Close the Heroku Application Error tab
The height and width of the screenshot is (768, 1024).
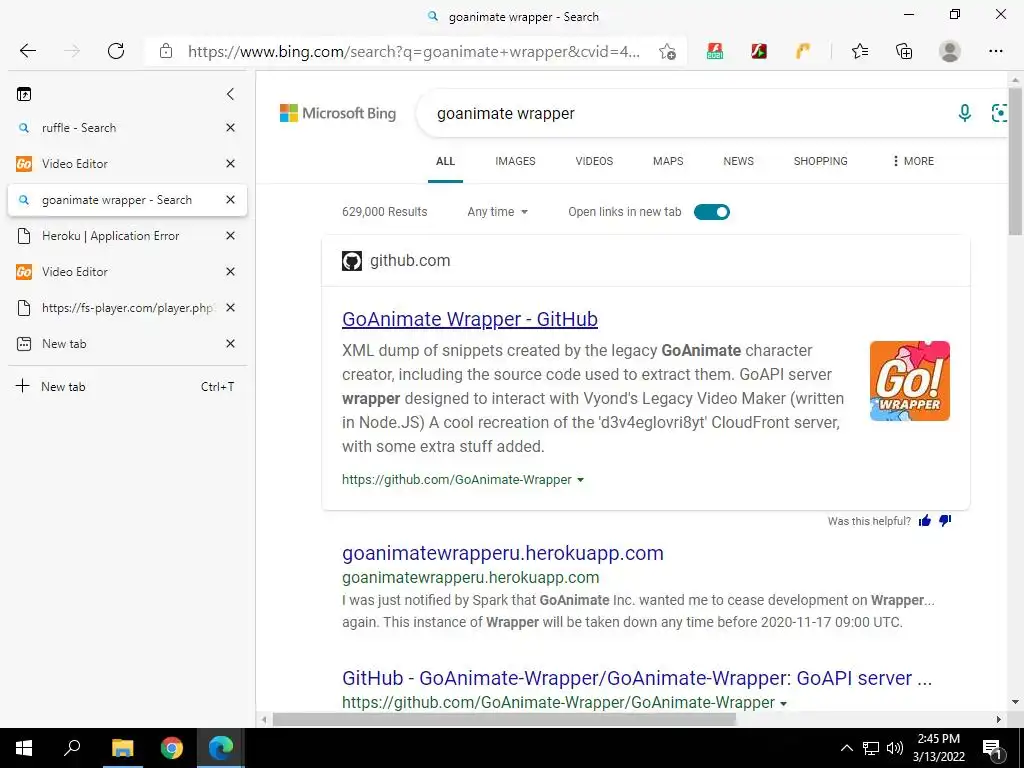tap(230, 236)
